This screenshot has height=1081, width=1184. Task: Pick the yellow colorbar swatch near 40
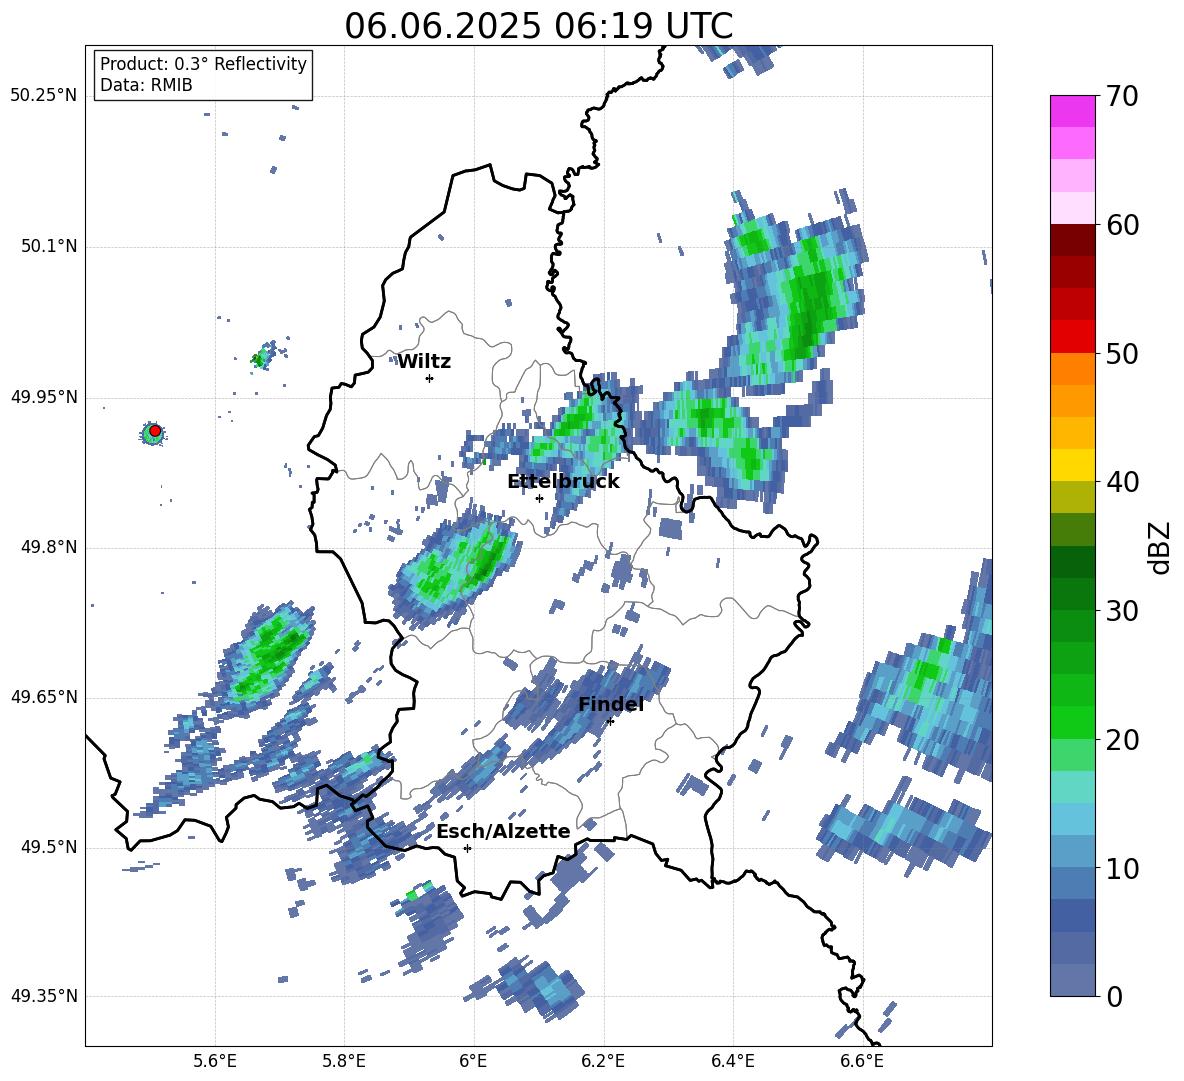coord(1072,465)
